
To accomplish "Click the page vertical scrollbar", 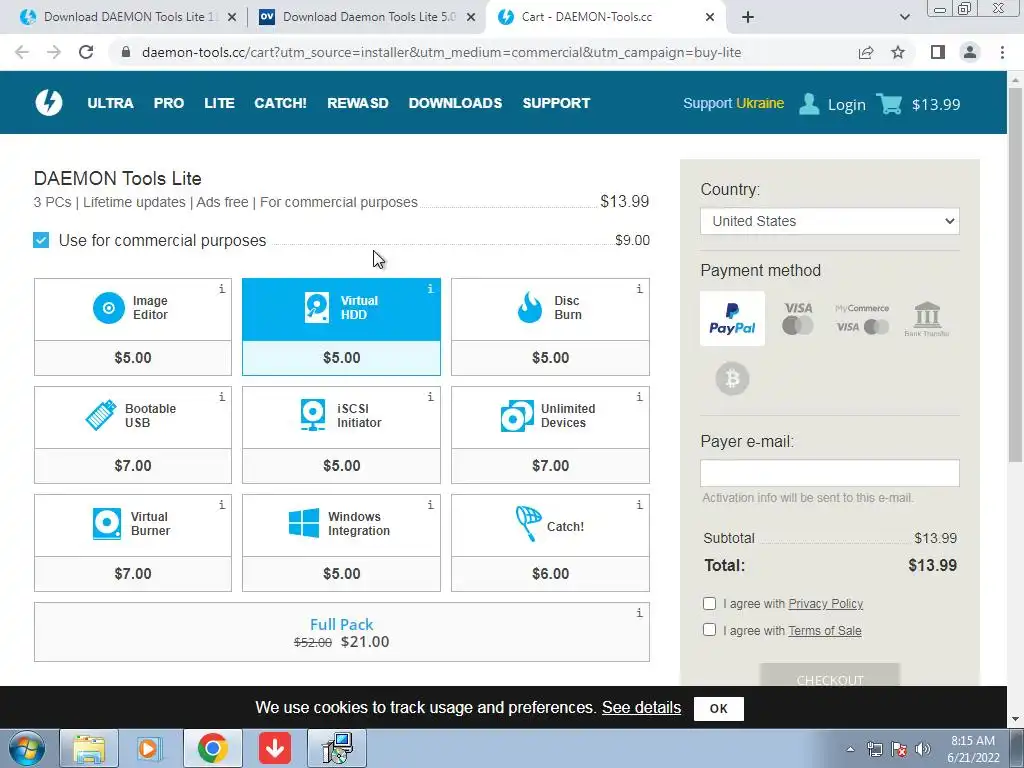I will tap(1016, 274).
